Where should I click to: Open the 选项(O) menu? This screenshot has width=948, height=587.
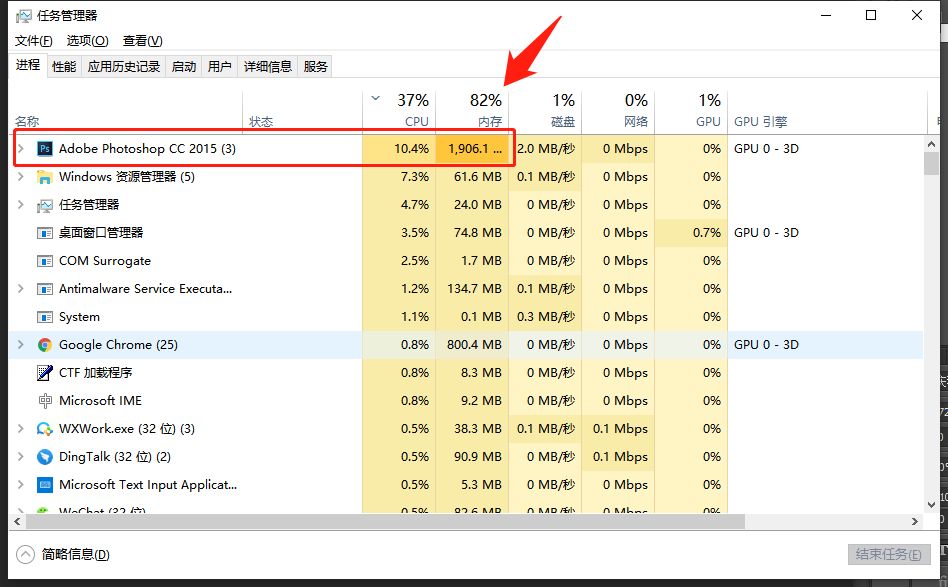click(88, 41)
